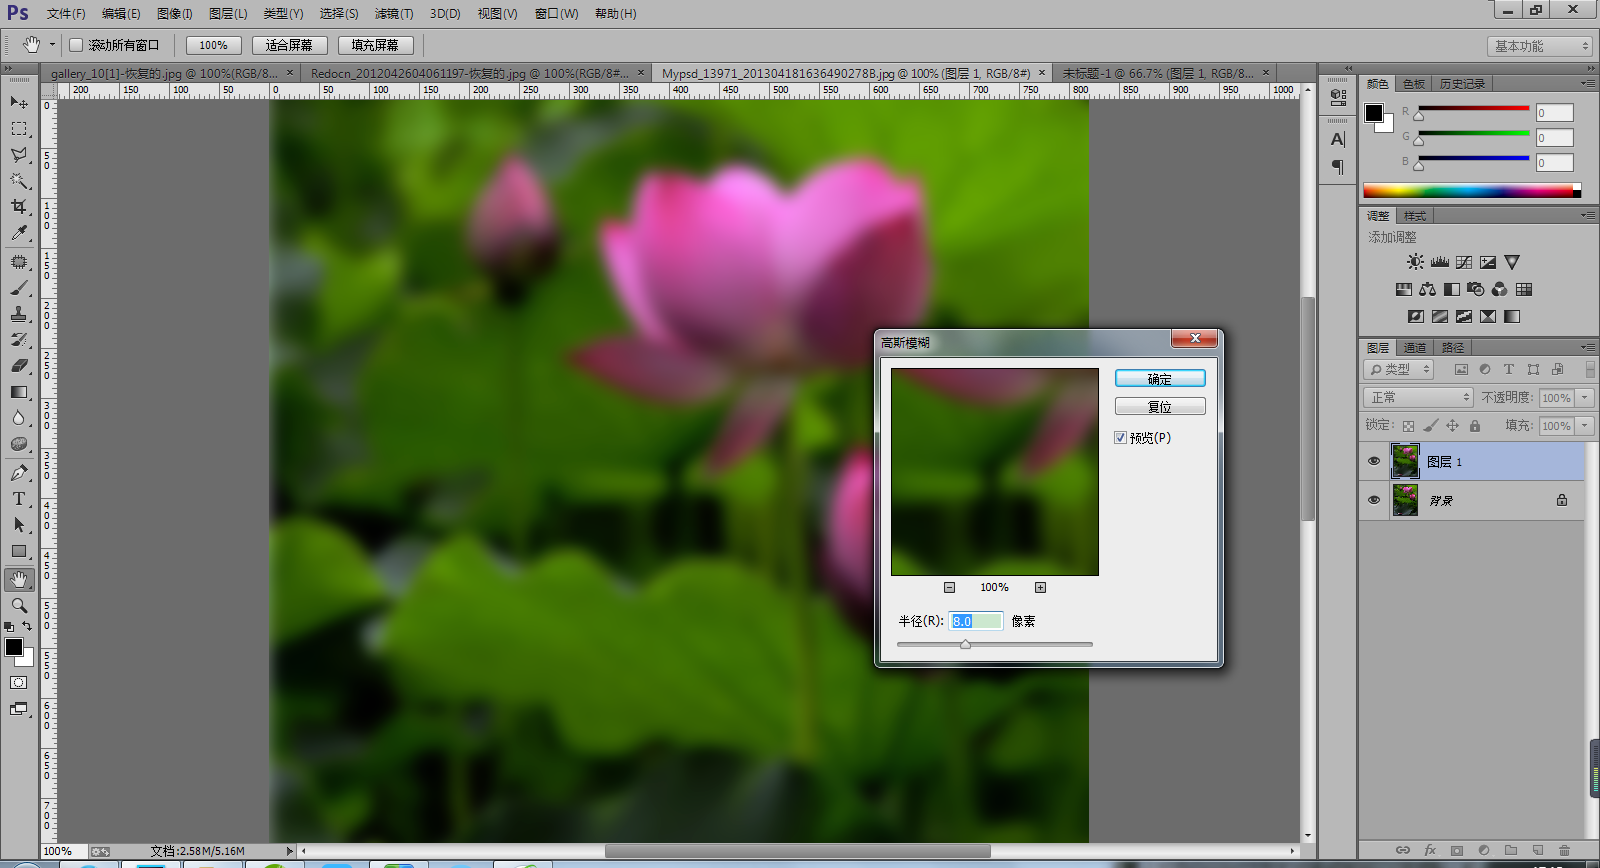Viewport: 1600px width, 868px height.
Task: Switch to the 历史记录 tab
Action: pyautogui.click(x=1462, y=84)
